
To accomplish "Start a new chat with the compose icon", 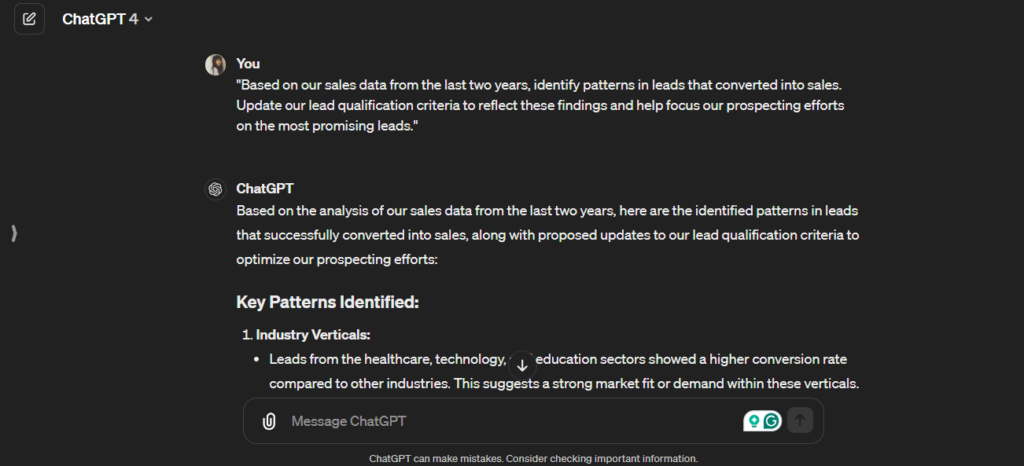I will [x=29, y=19].
